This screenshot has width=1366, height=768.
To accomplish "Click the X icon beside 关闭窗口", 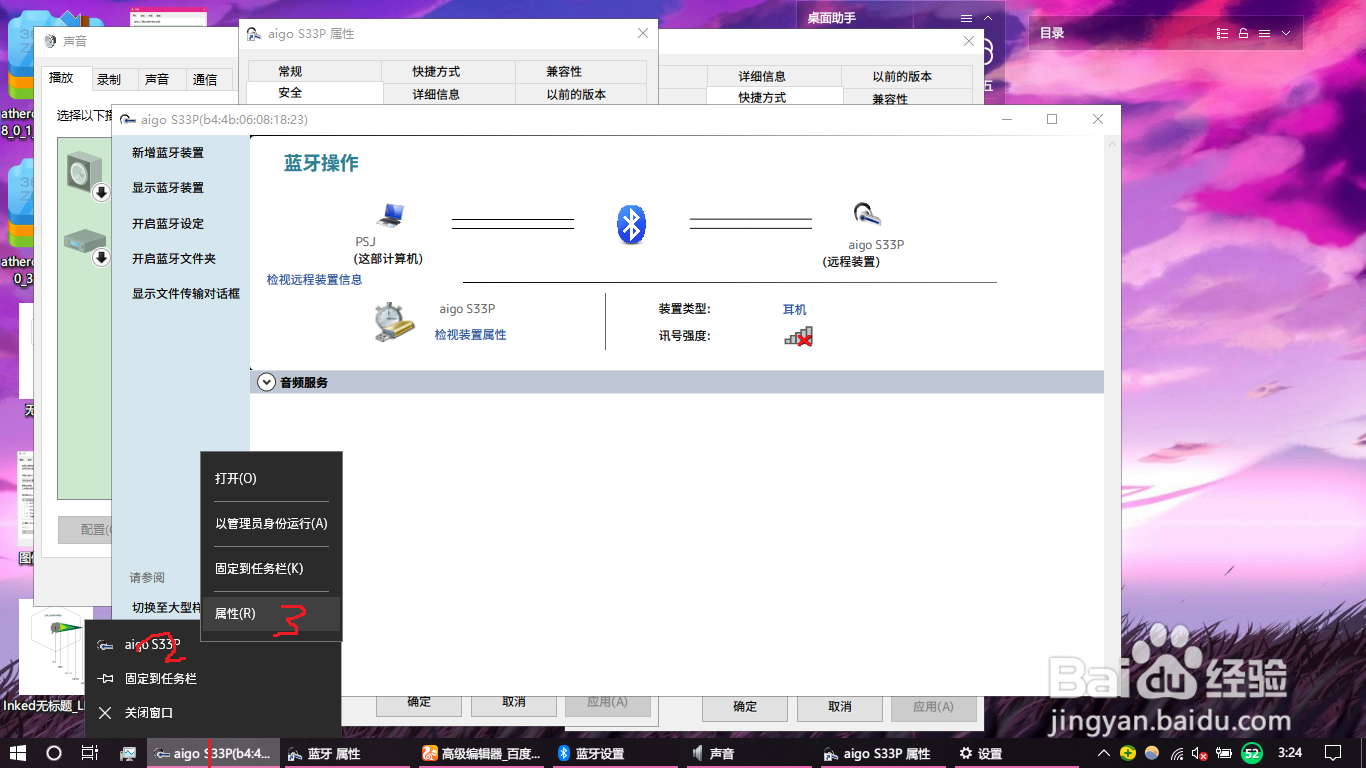I will pos(105,713).
